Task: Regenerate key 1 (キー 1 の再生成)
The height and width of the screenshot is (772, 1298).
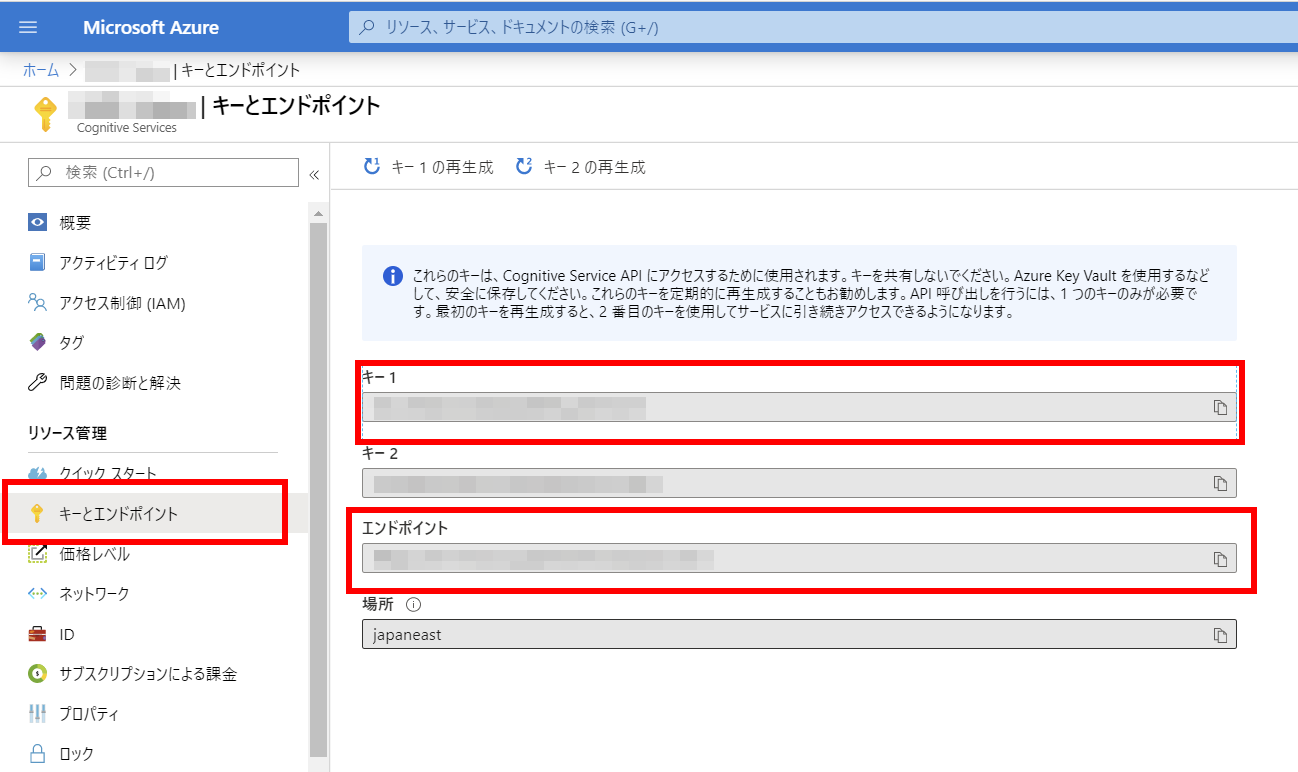Action: pos(429,167)
